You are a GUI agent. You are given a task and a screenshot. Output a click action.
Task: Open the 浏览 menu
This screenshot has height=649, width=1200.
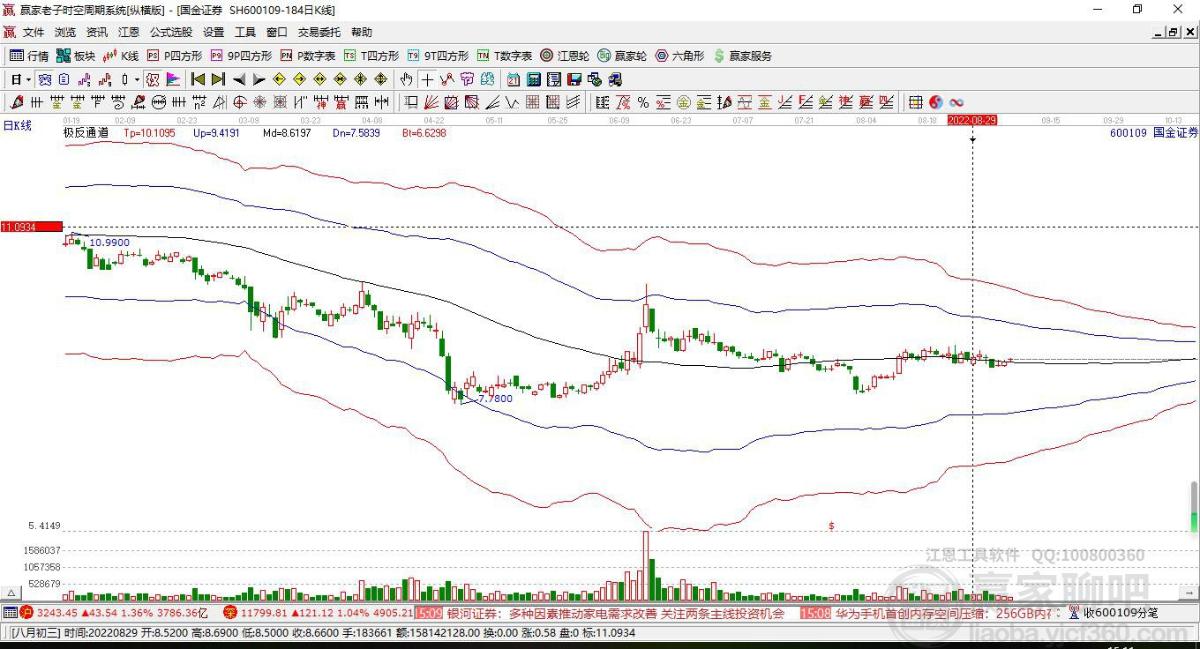[x=65, y=32]
